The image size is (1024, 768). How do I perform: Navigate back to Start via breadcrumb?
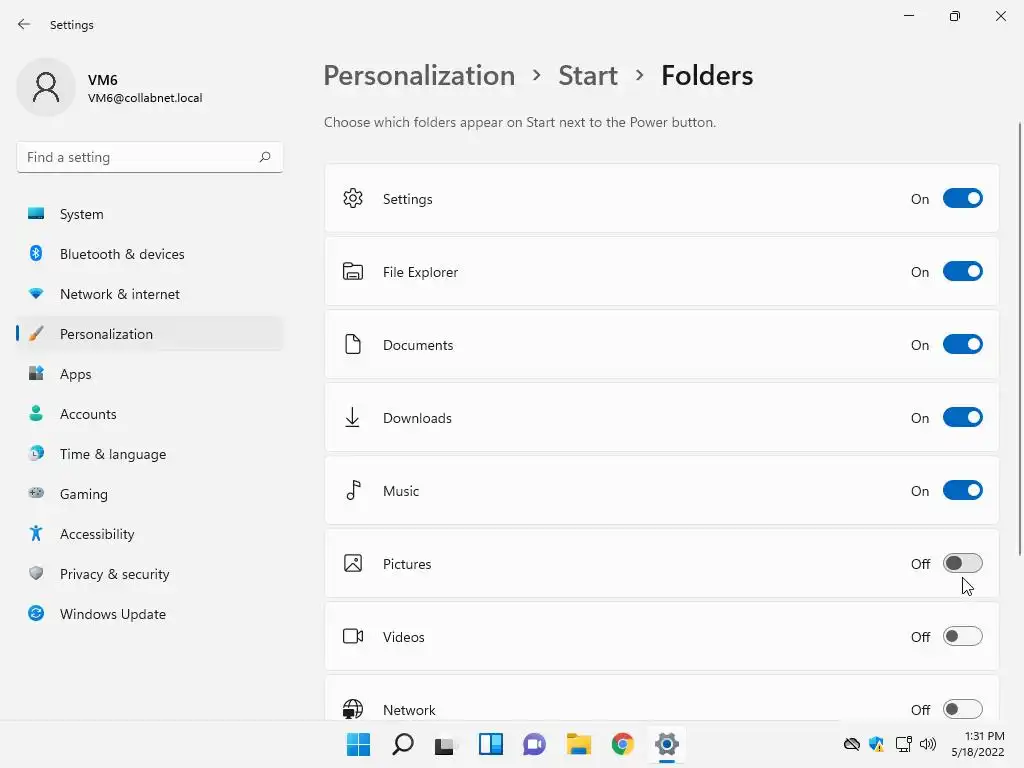588,76
